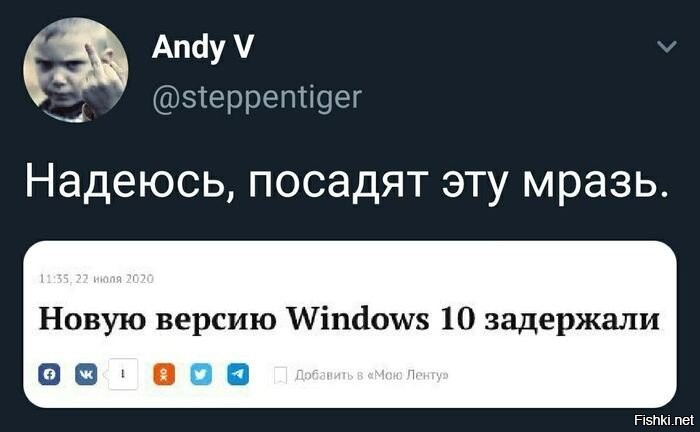The height and width of the screenshot is (432, 700).
Task: Share the article via Facebook icon
Action: [49, 374]
